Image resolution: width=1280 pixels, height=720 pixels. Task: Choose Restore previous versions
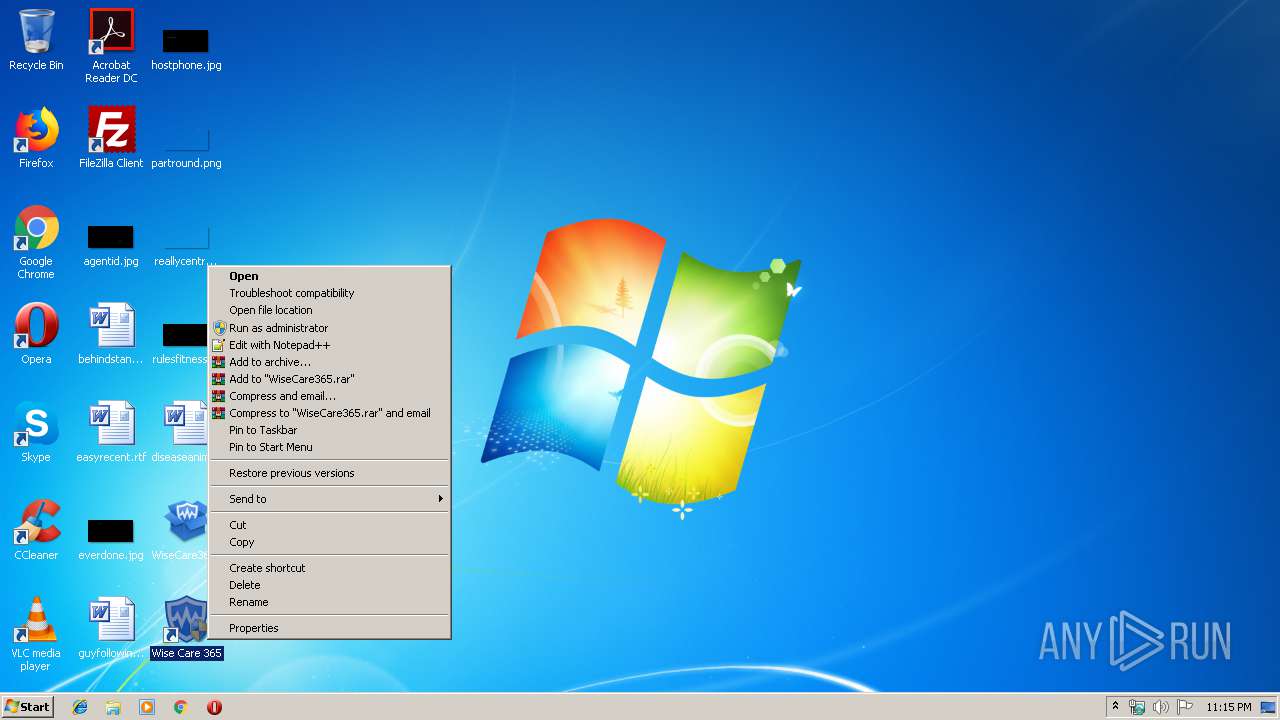click(x=329, y=473)
